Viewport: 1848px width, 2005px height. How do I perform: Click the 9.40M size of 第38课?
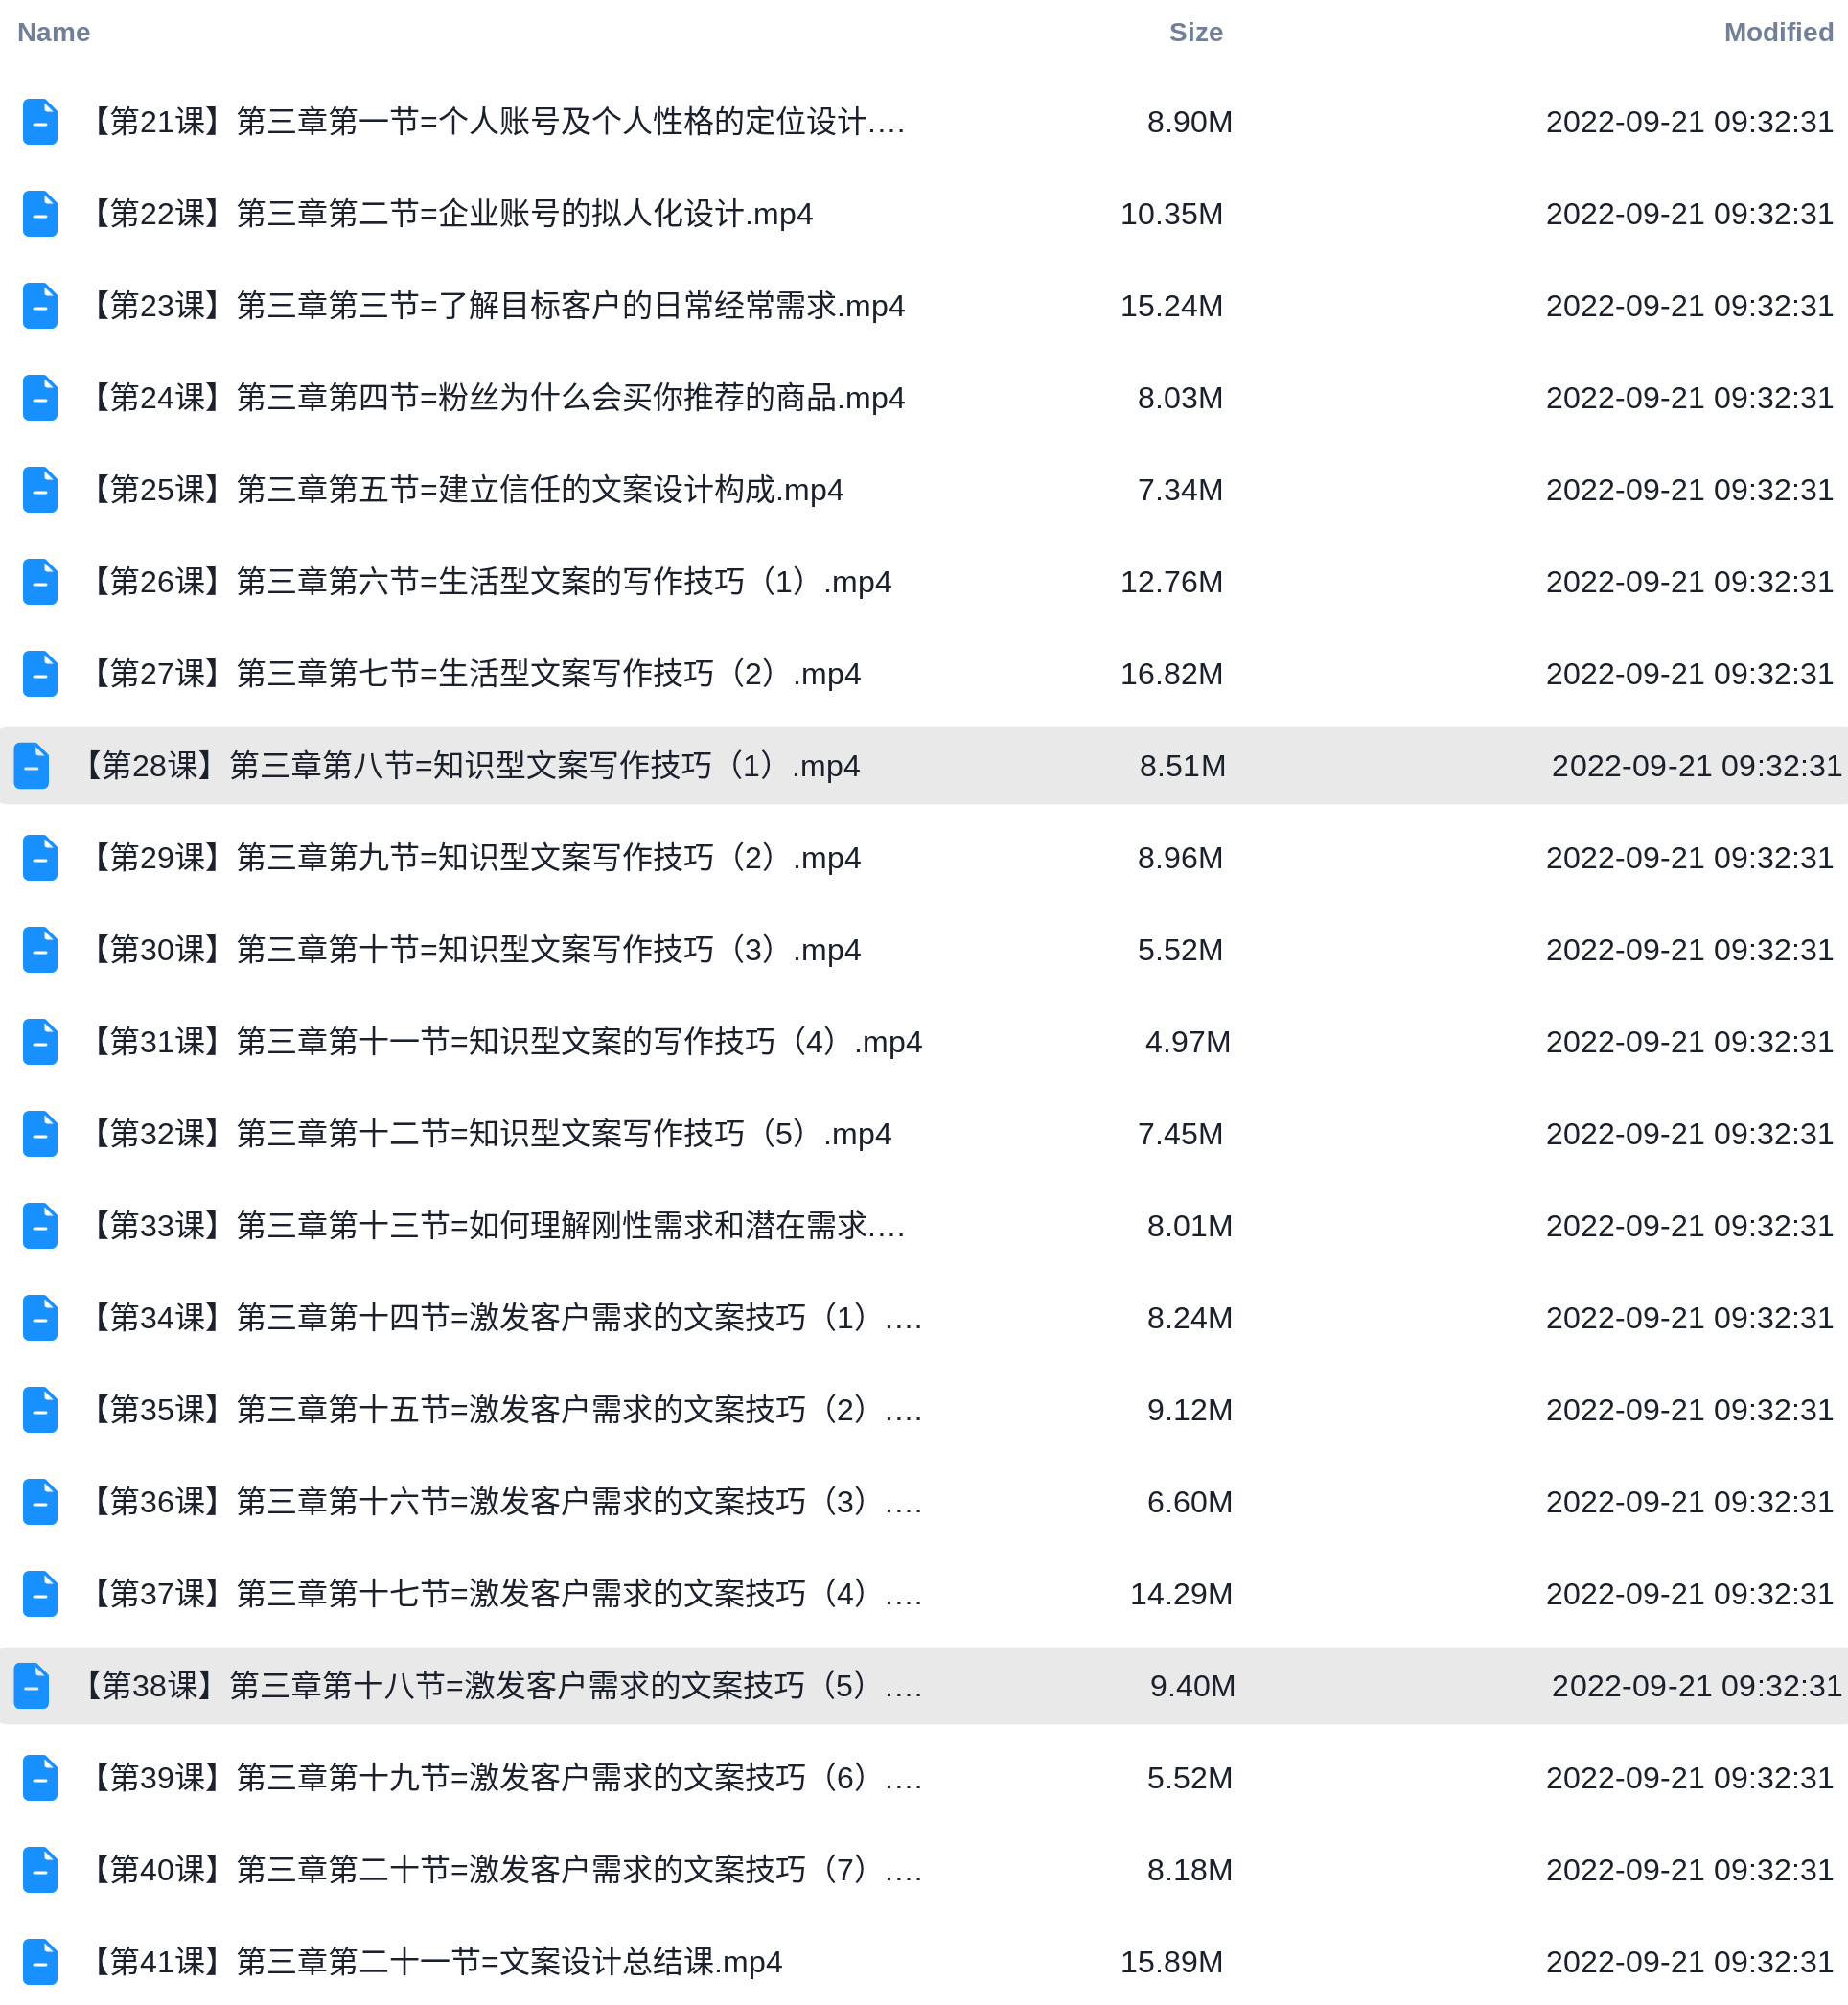(x=1193, y=1686)
